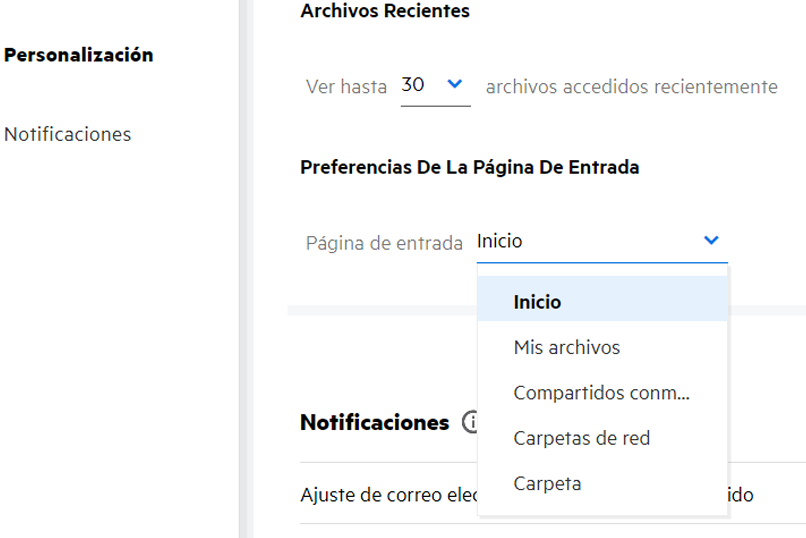The image size is (806, 538).
Task: Click the bold Notificaciones section heading
Action: coord(374,423)
